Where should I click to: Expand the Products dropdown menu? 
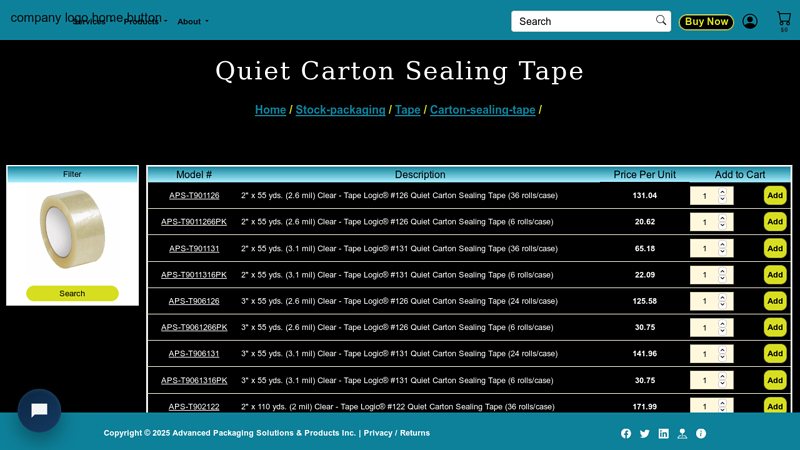tap(145, 21)
